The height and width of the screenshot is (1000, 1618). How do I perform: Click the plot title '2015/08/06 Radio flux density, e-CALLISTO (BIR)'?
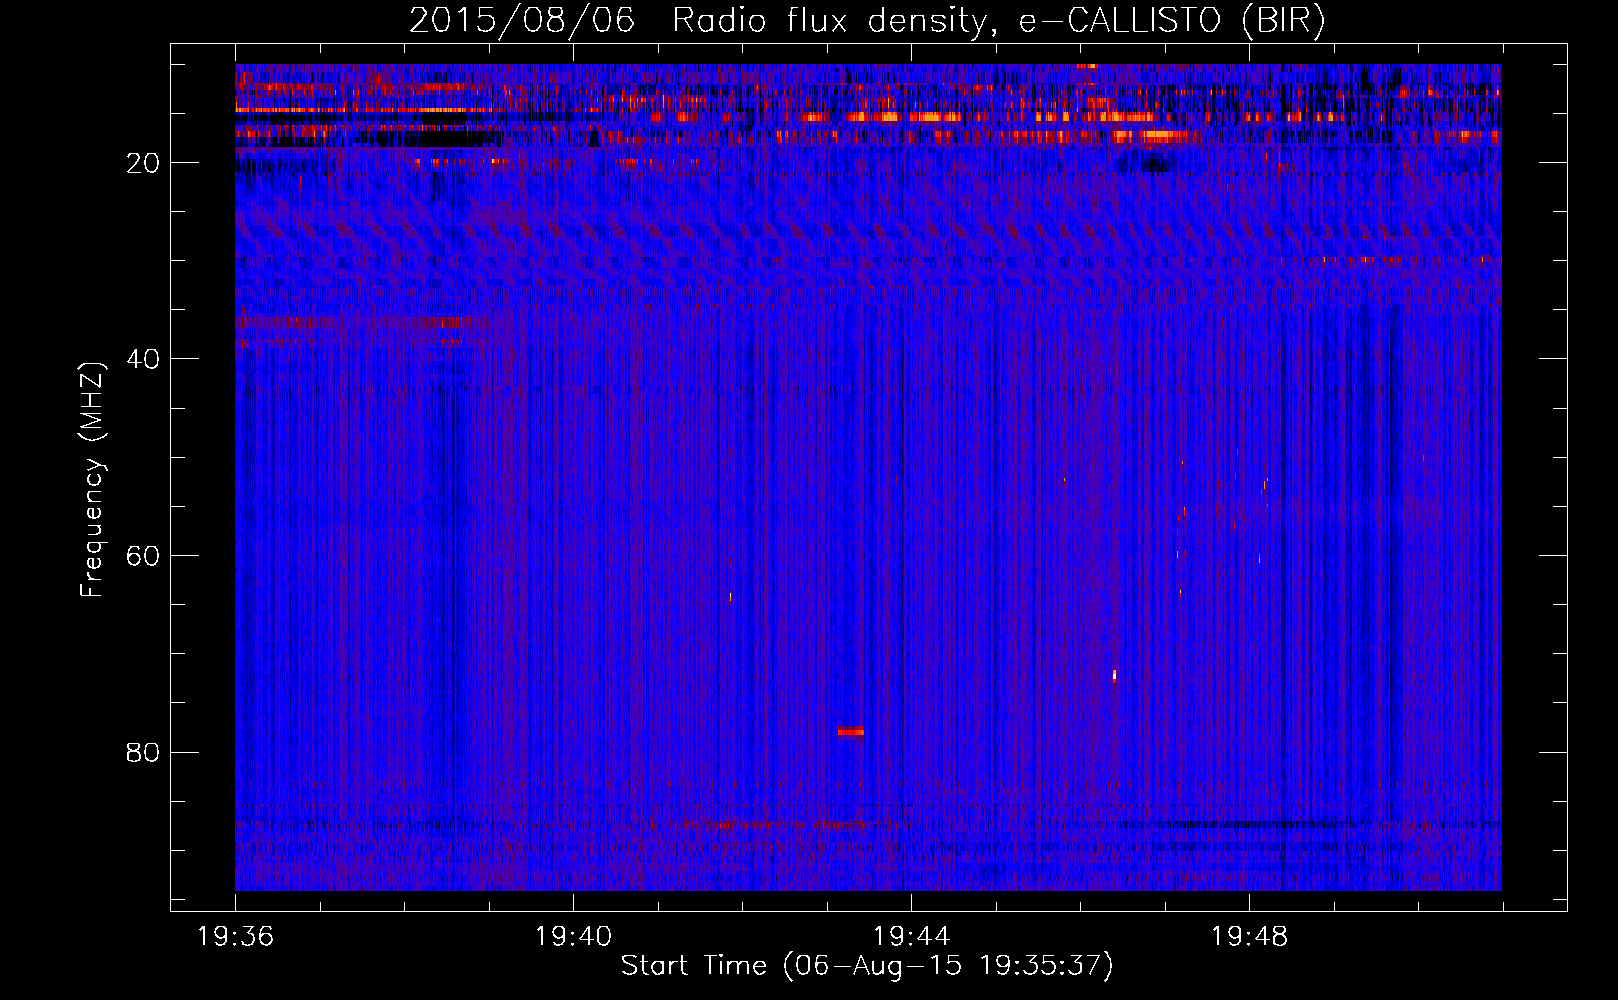tap(867, 21)
